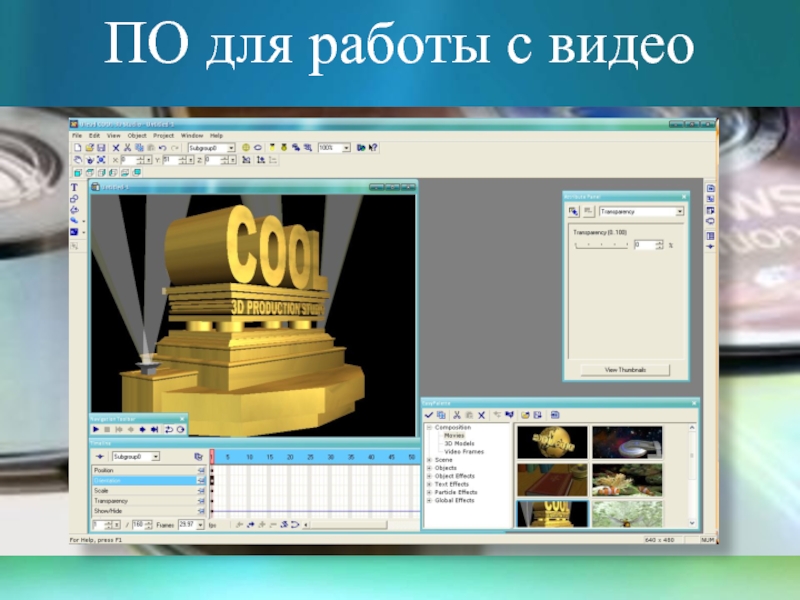Click the View Thumbnails button
Screen dimensions: 800x600
(625, 370)
